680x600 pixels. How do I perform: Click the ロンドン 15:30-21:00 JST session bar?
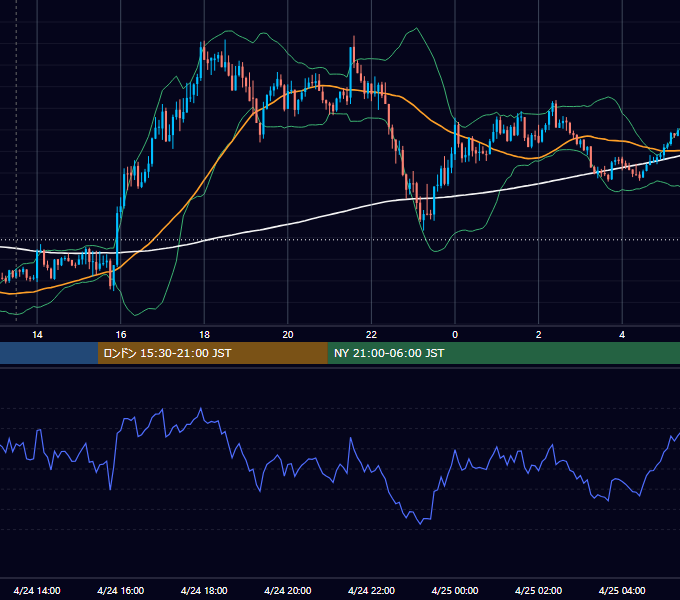pyautogui.click(x=212, y=353)
